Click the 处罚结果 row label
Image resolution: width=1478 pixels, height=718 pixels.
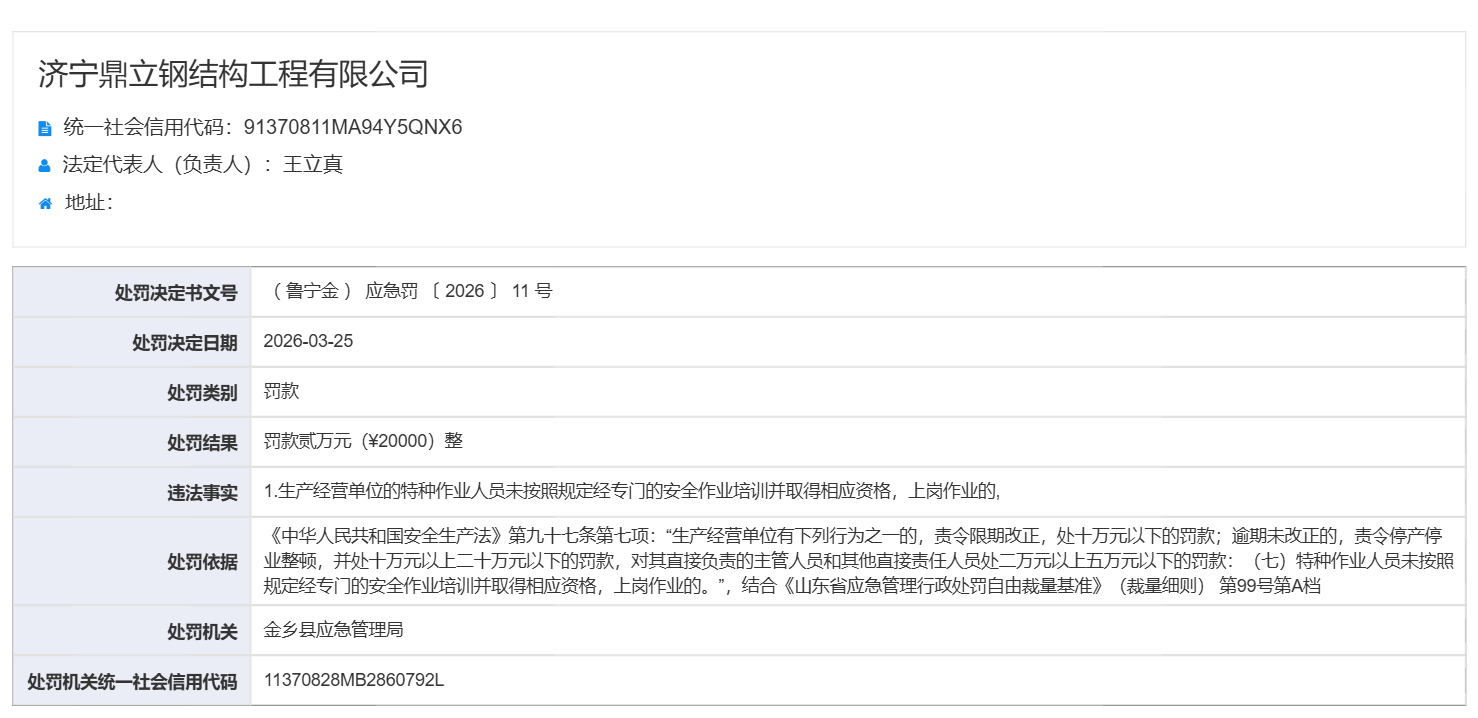(202, 443)
